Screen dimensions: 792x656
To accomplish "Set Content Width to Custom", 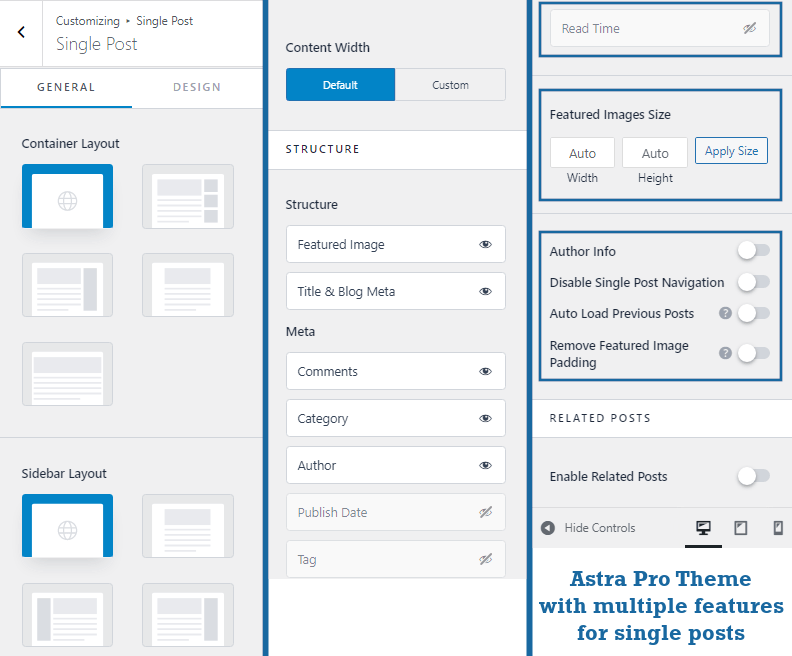I will 450,85.
